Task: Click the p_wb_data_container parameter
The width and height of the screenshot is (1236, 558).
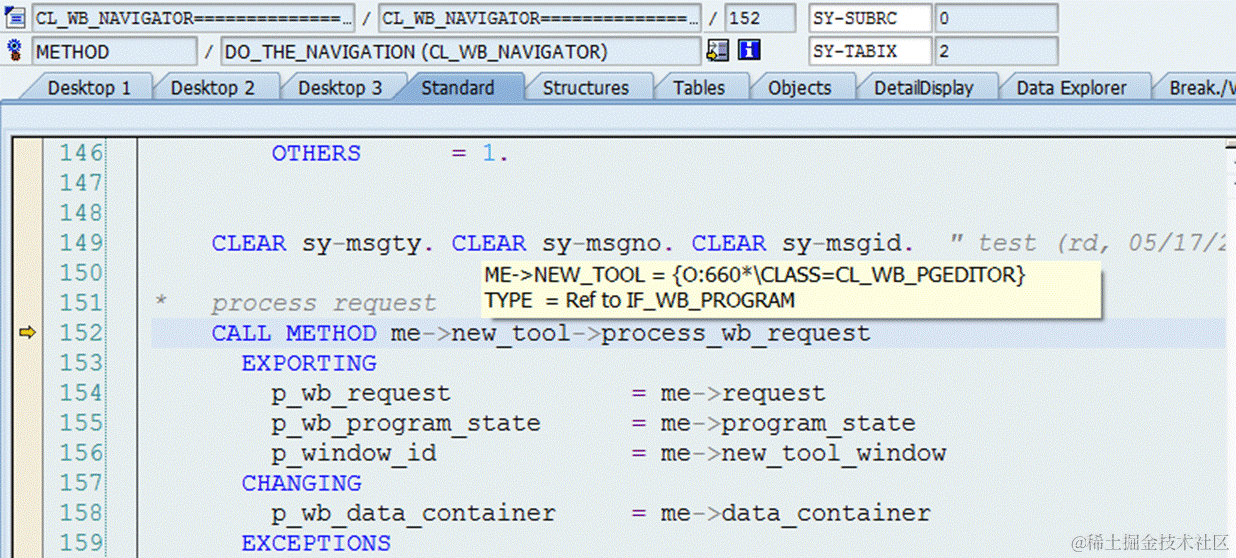Action: click(x=413, y=513)
